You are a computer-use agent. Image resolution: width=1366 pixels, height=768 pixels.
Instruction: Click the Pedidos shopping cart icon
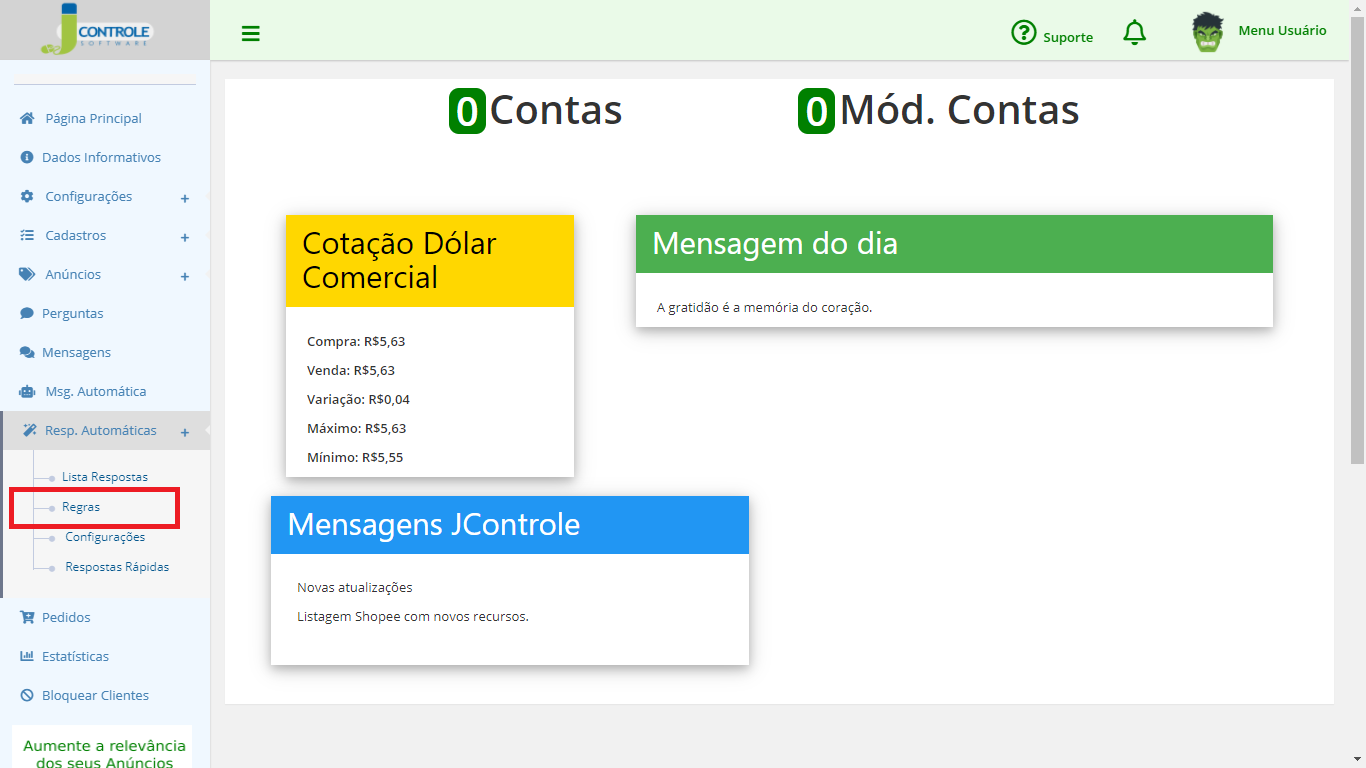point(27,617)
